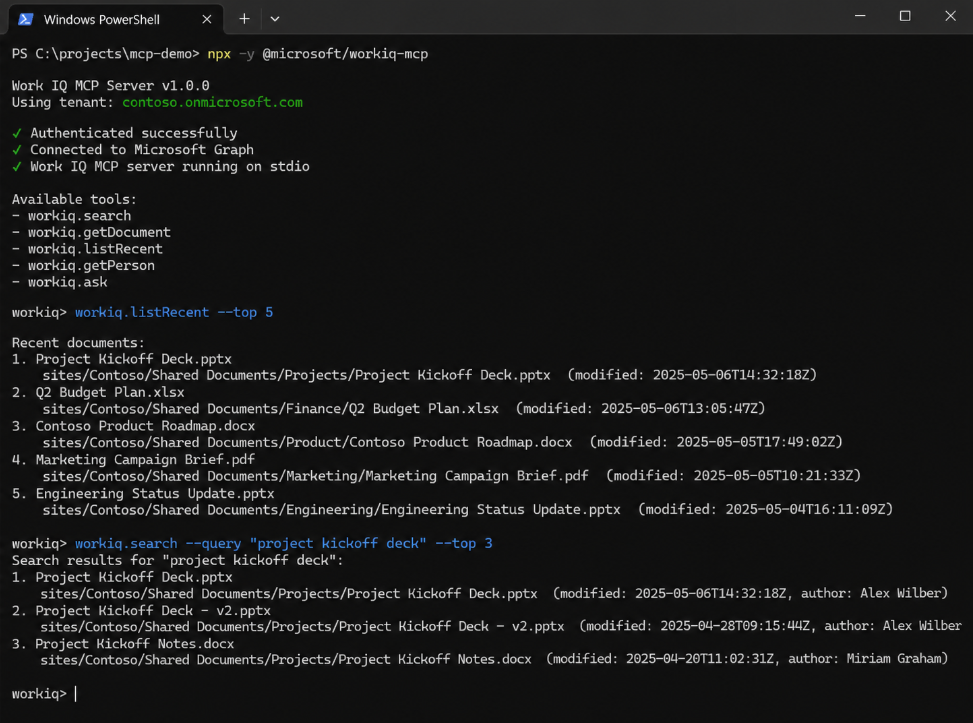Minimize the terminal window
This screenshot has height=723, width=973.
860,16
